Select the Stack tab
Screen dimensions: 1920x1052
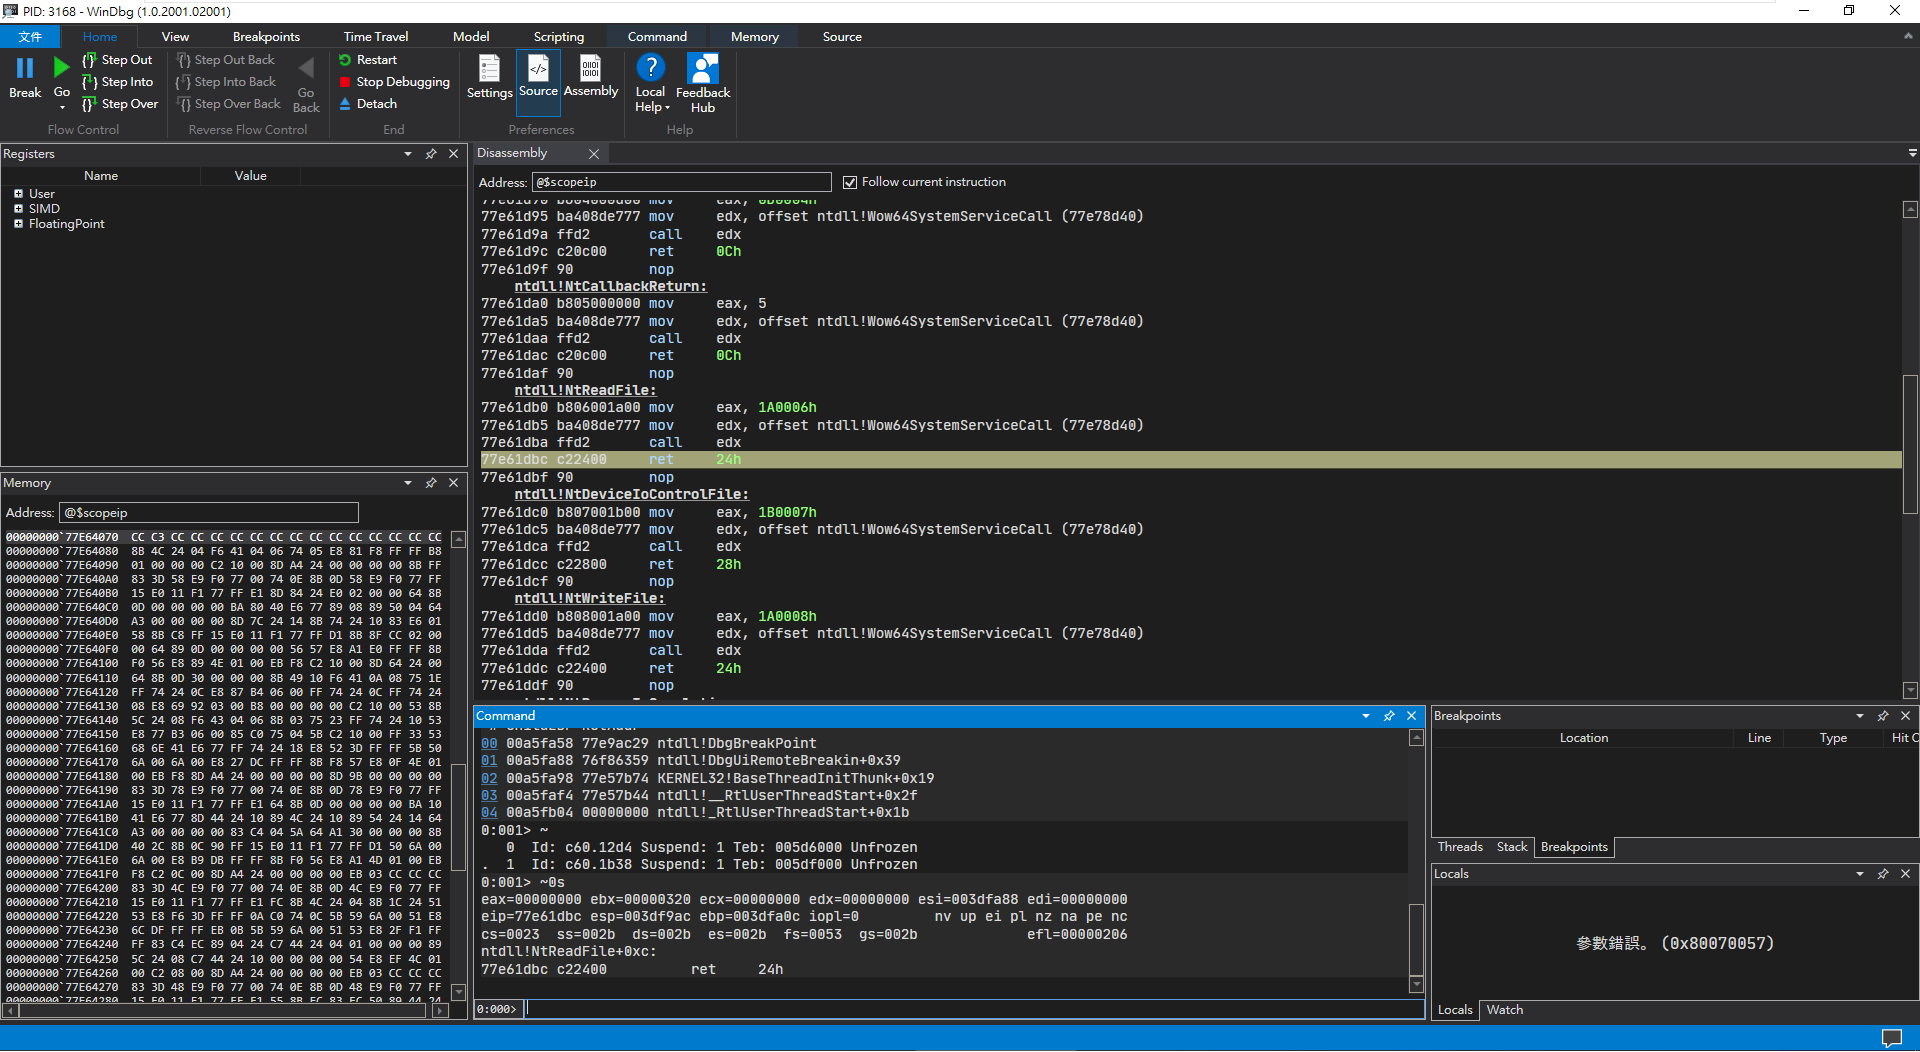point(1512,847)
